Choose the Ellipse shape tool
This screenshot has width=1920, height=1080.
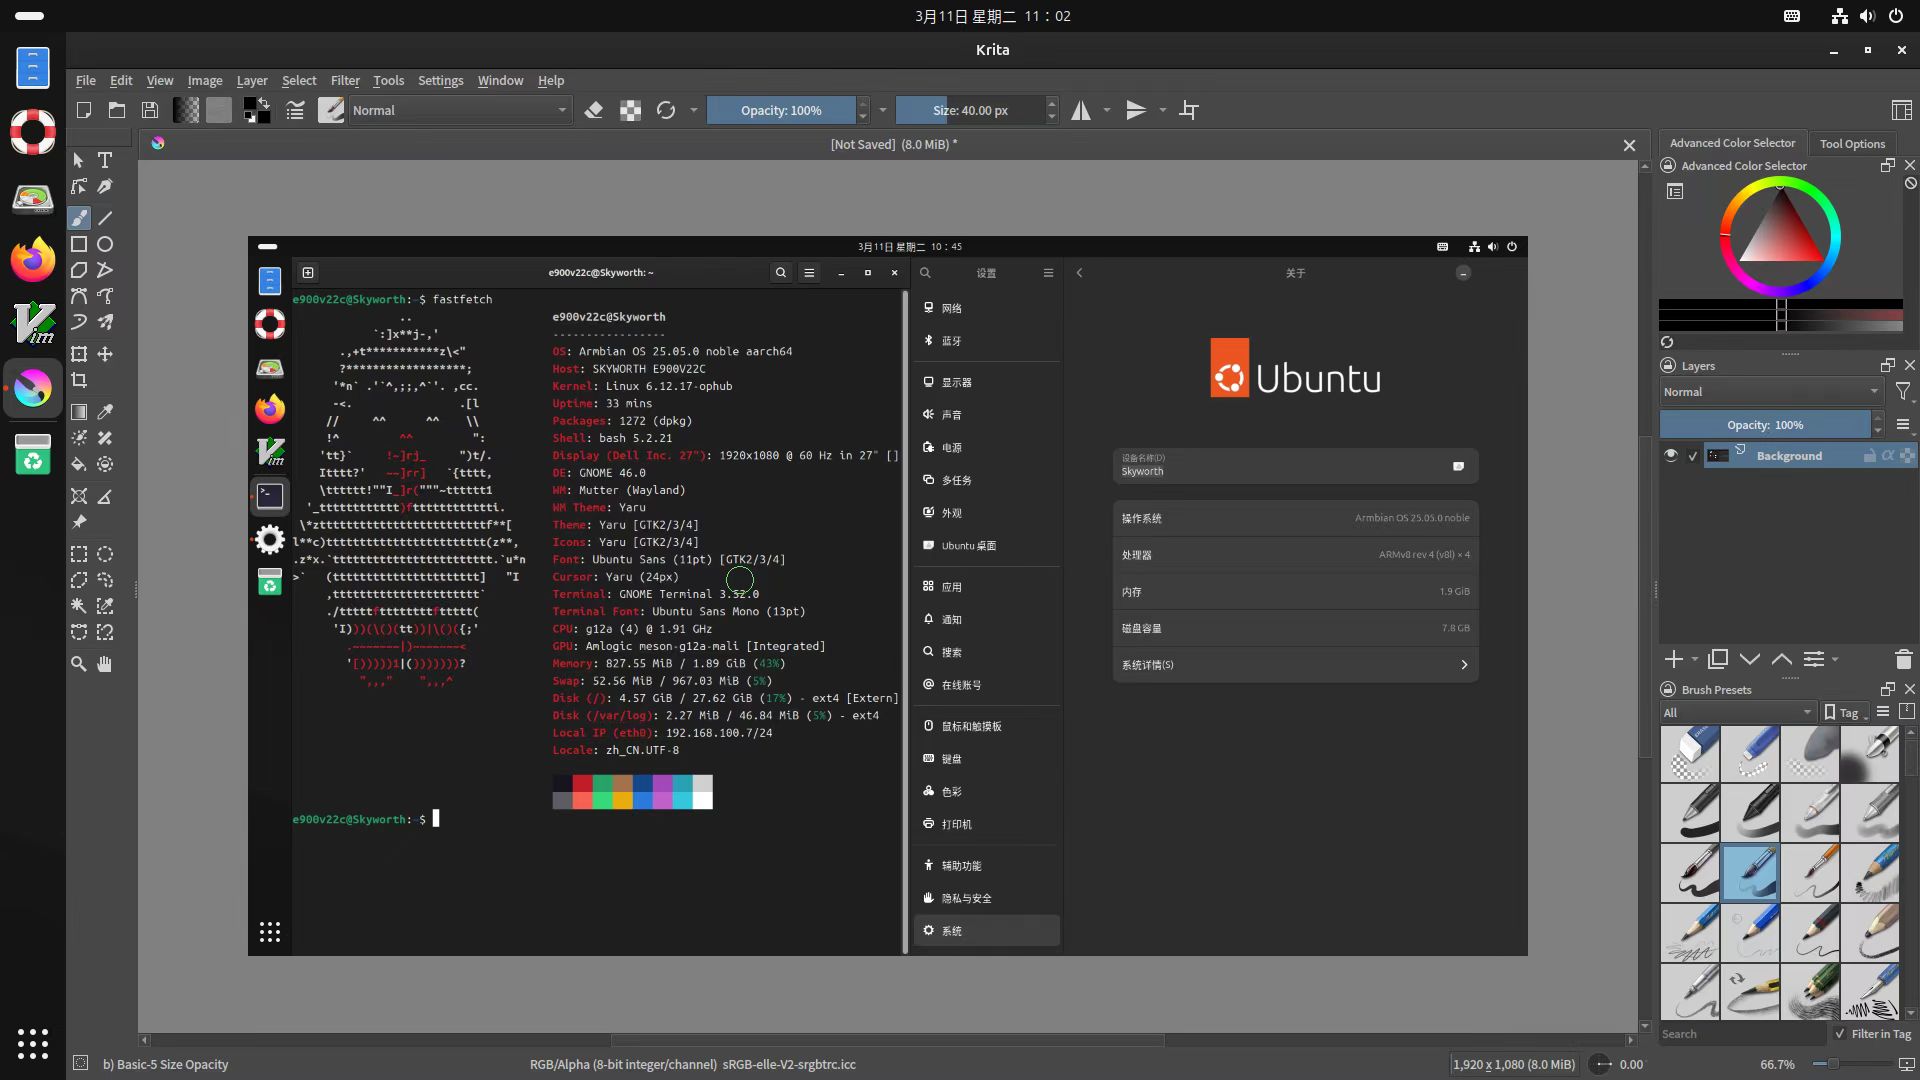tap(105, 244)
